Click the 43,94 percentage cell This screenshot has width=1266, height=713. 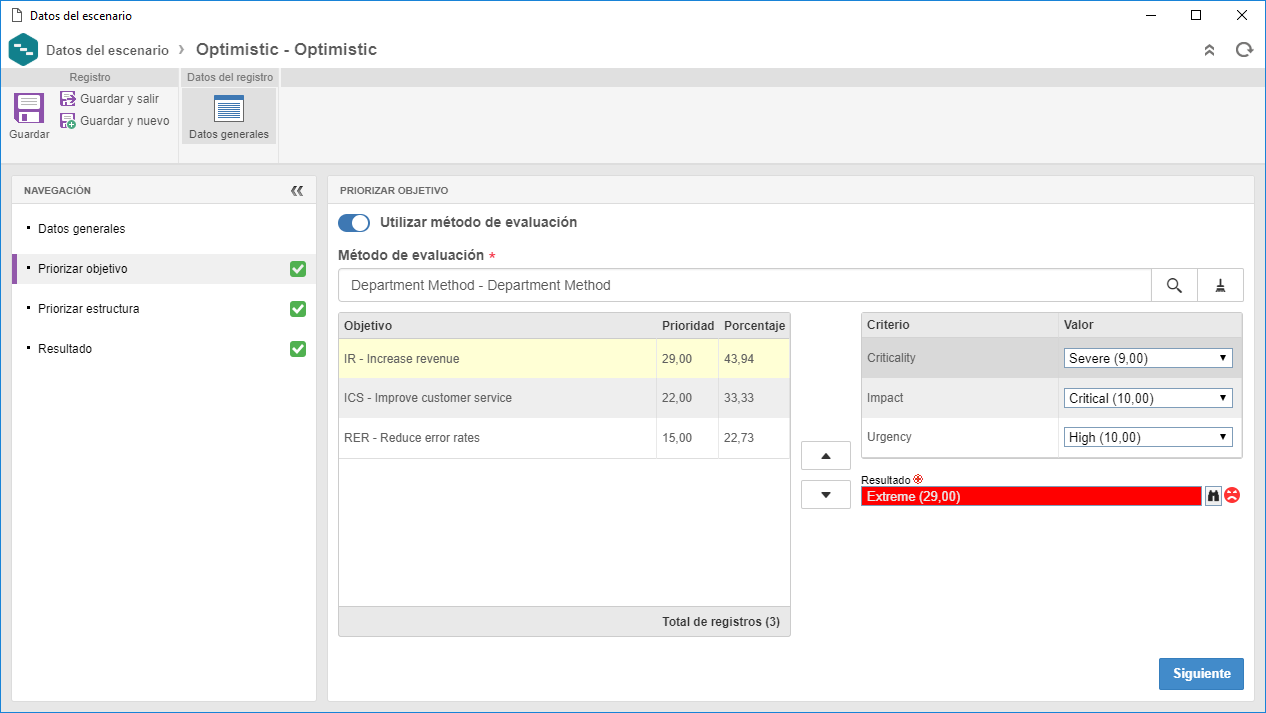[x=755, y=358]
